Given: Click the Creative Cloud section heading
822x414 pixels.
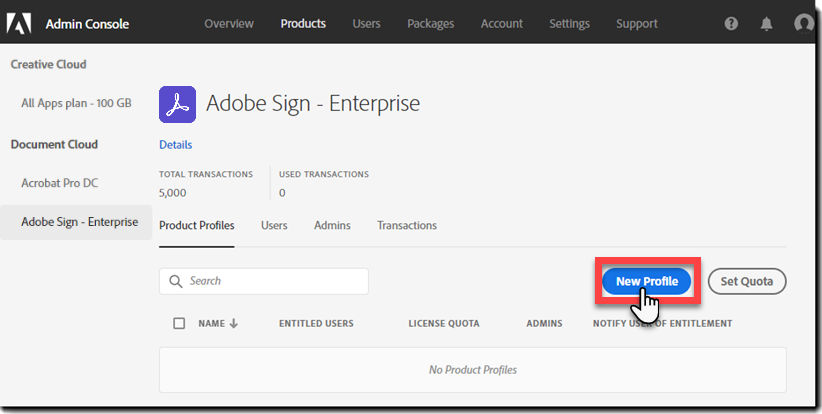Looking at the screenshot, I should [48, 64].
